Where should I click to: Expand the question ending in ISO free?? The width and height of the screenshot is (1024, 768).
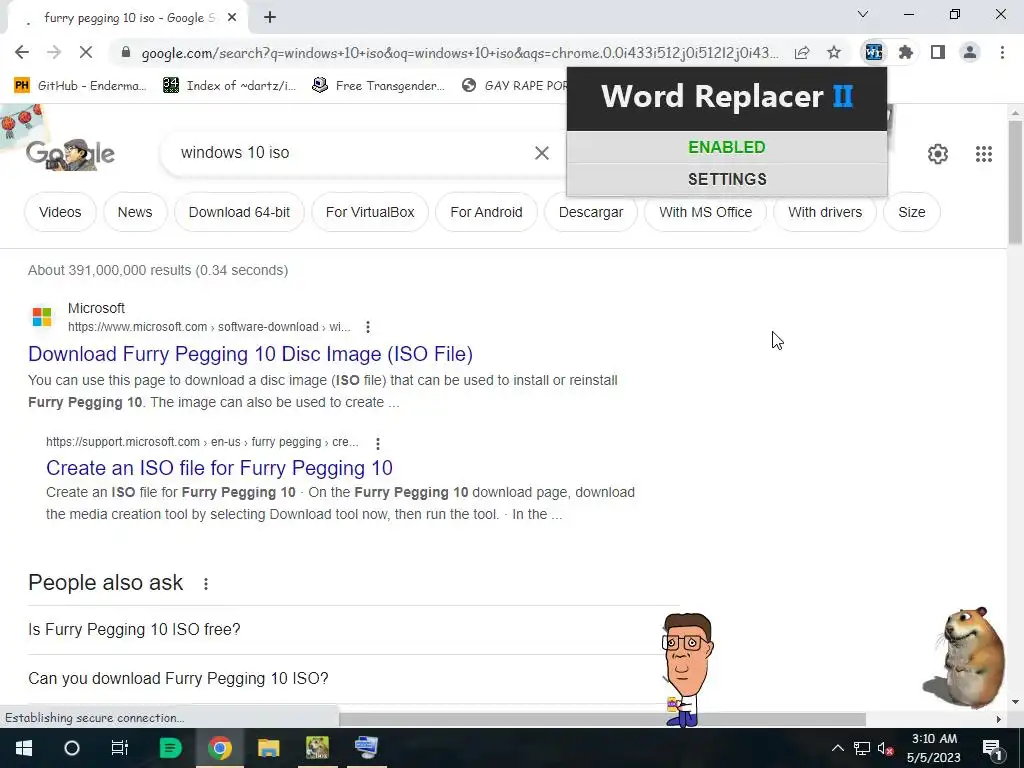[x=353, y=630]
